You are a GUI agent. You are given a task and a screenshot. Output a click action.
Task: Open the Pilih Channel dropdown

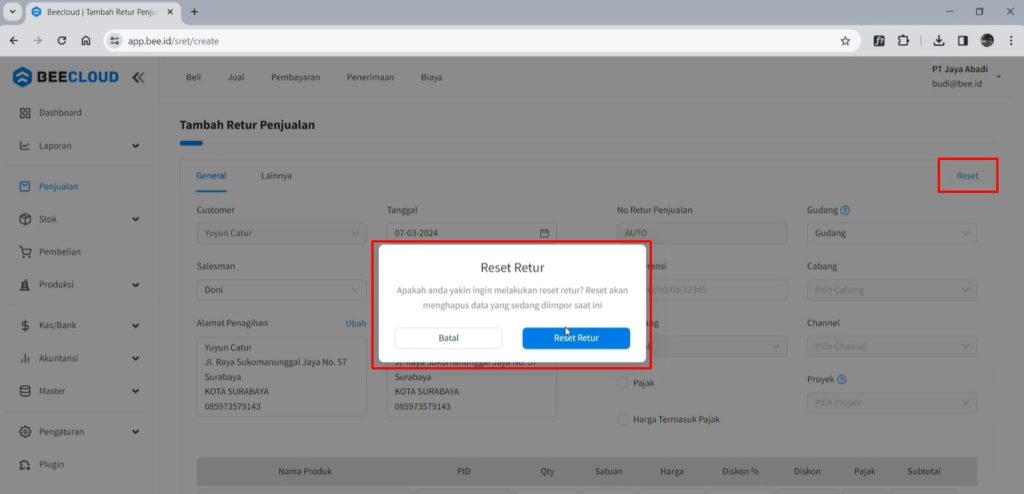(892, 346)
